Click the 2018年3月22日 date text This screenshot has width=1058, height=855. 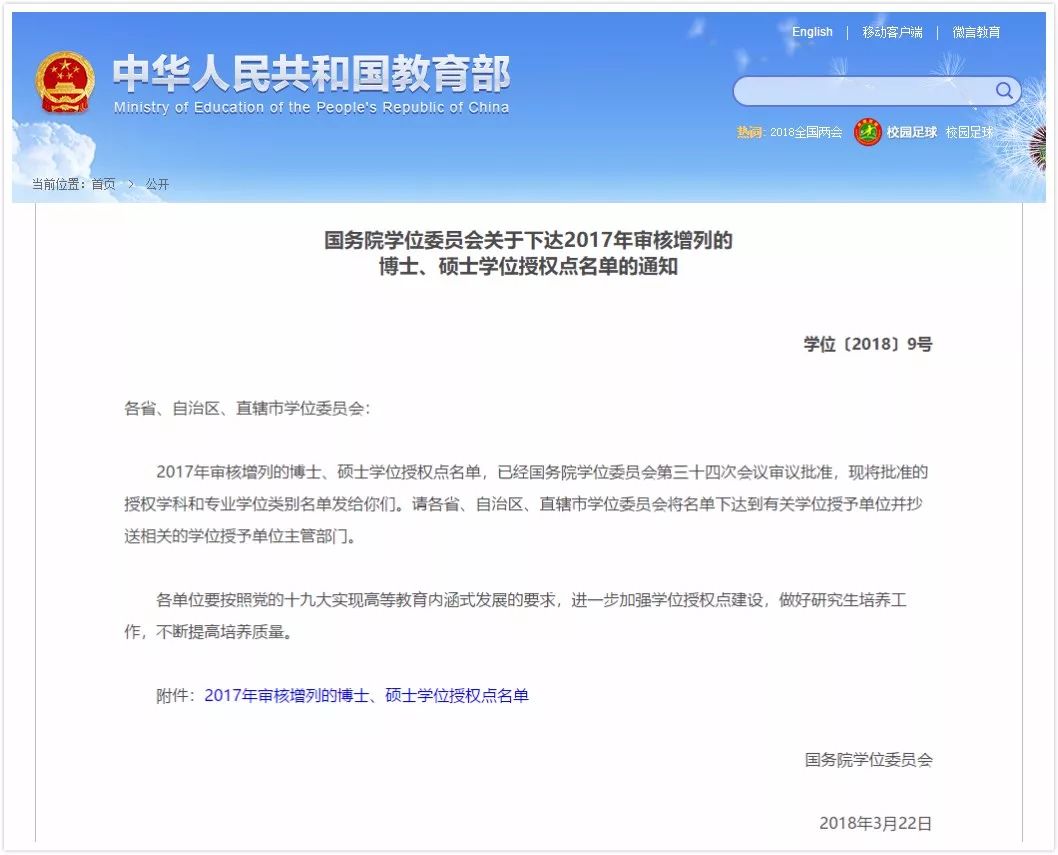875,823
